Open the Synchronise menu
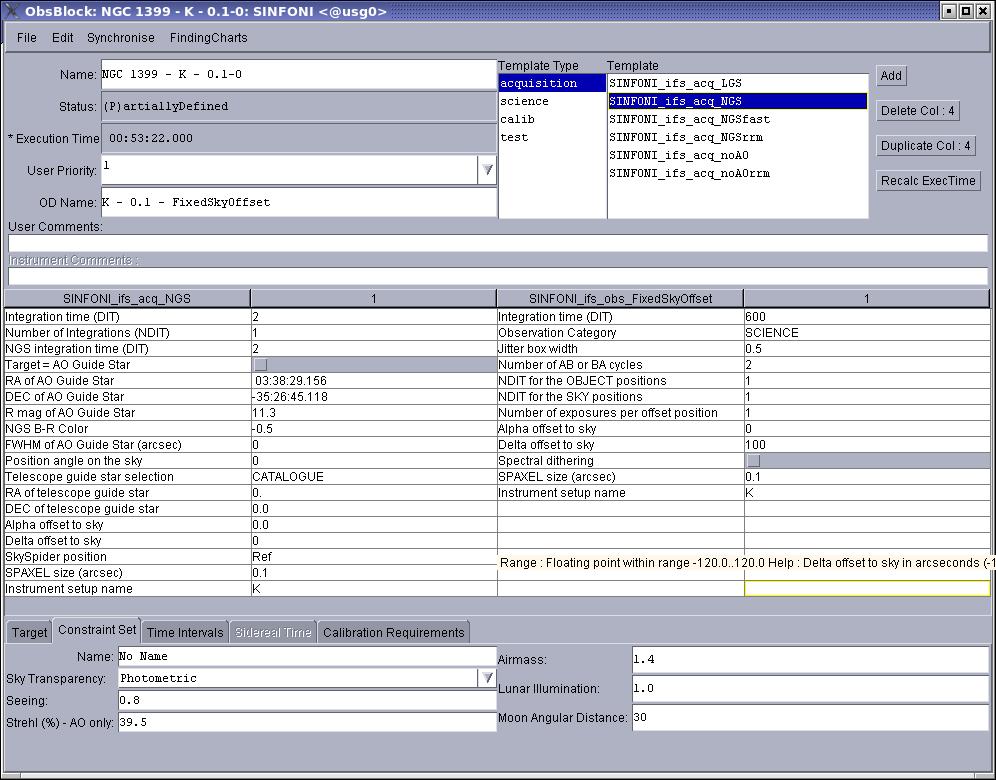The width and height of the screenshot is (996, 780). pos(121,37)
